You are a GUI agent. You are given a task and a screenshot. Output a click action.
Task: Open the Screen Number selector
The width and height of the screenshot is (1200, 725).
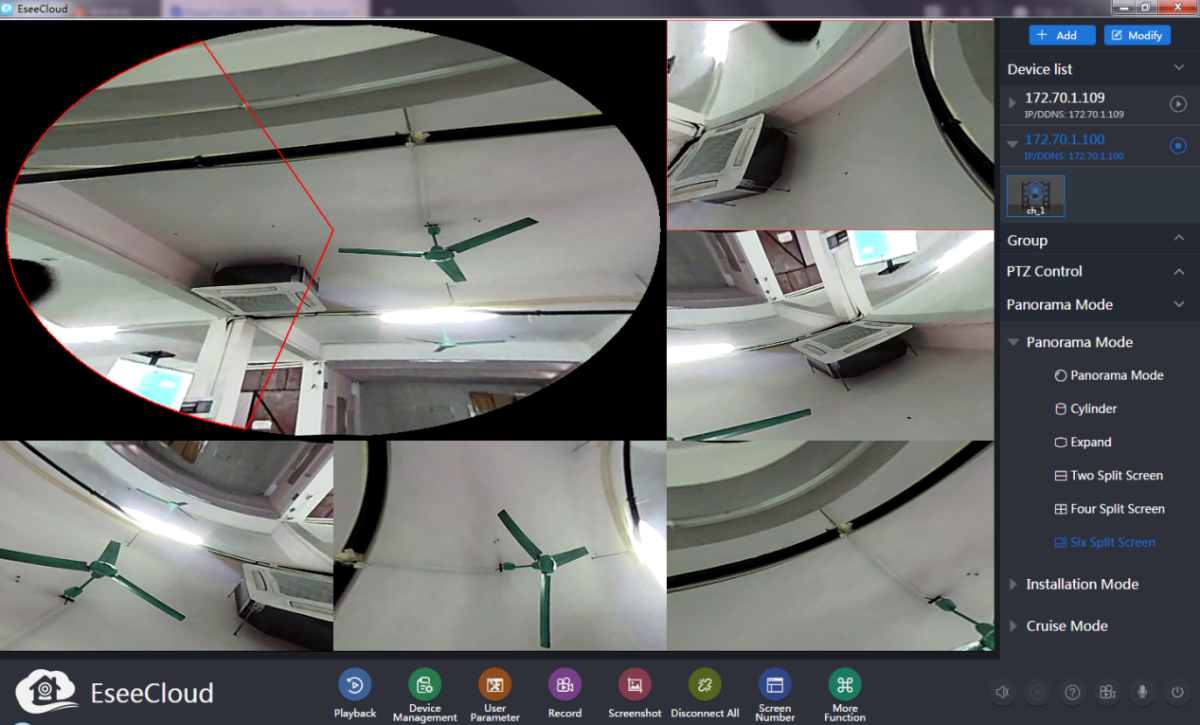775,685
